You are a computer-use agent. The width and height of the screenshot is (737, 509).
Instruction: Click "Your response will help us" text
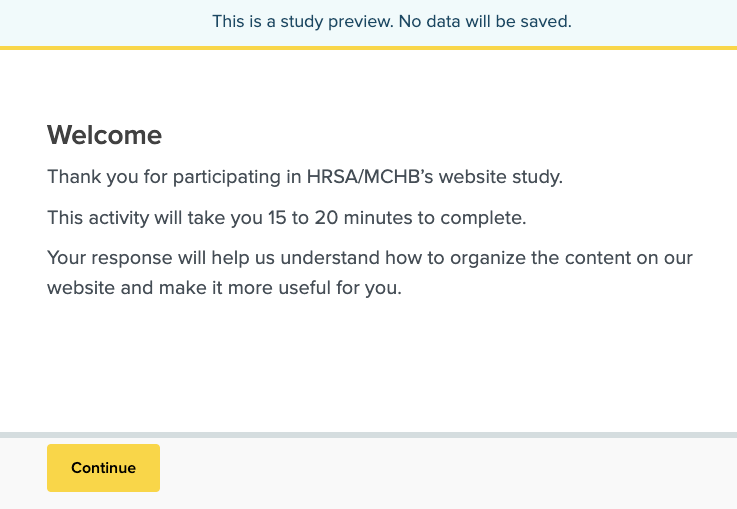(149, 258)
